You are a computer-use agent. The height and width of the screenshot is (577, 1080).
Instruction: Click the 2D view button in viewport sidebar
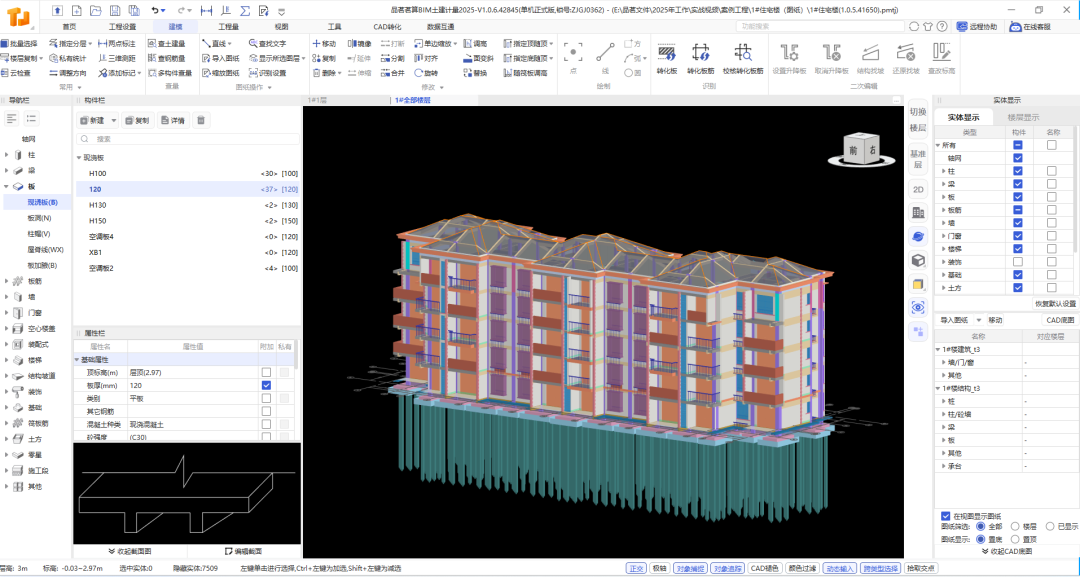click(x=917, y=188)
